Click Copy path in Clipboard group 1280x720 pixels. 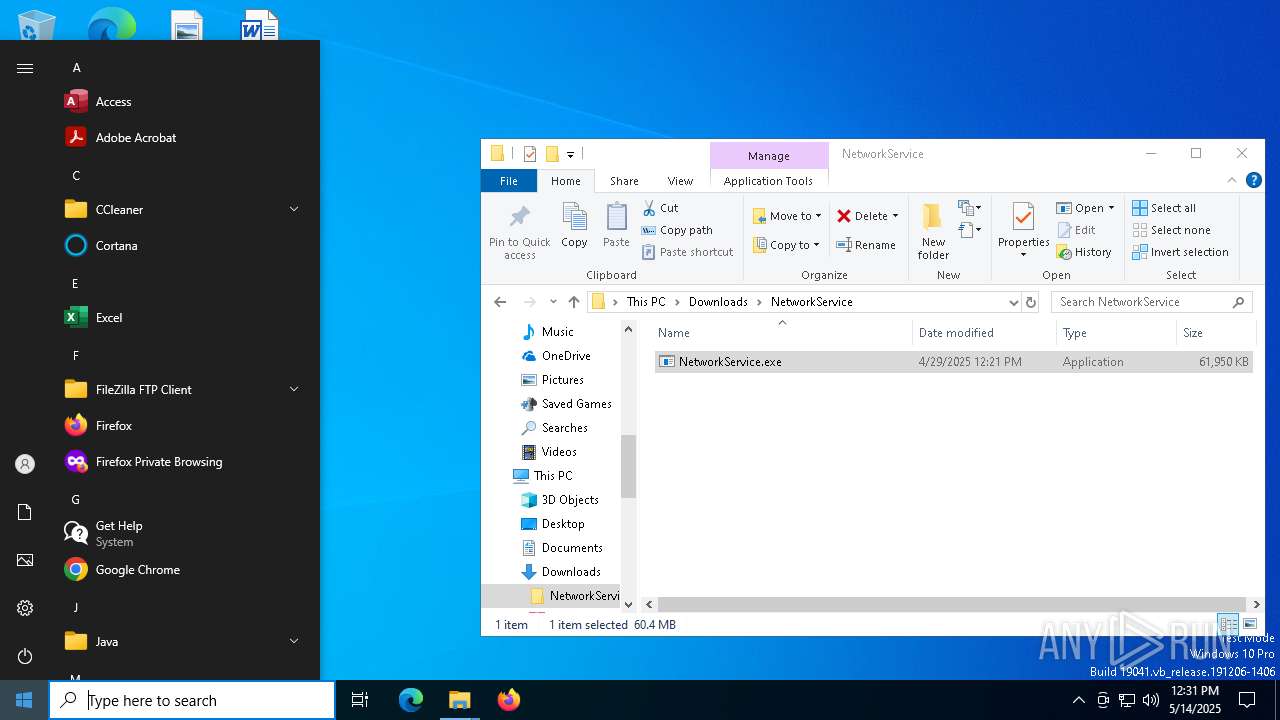pos(677,230)
